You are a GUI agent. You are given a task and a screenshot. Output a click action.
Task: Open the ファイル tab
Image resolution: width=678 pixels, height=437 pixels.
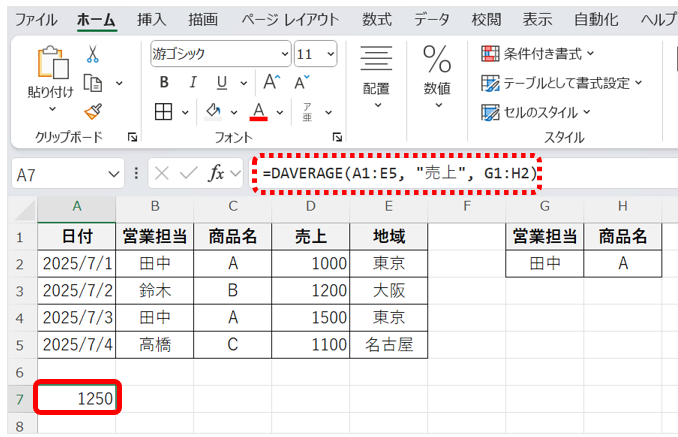(x=36, y=20)
